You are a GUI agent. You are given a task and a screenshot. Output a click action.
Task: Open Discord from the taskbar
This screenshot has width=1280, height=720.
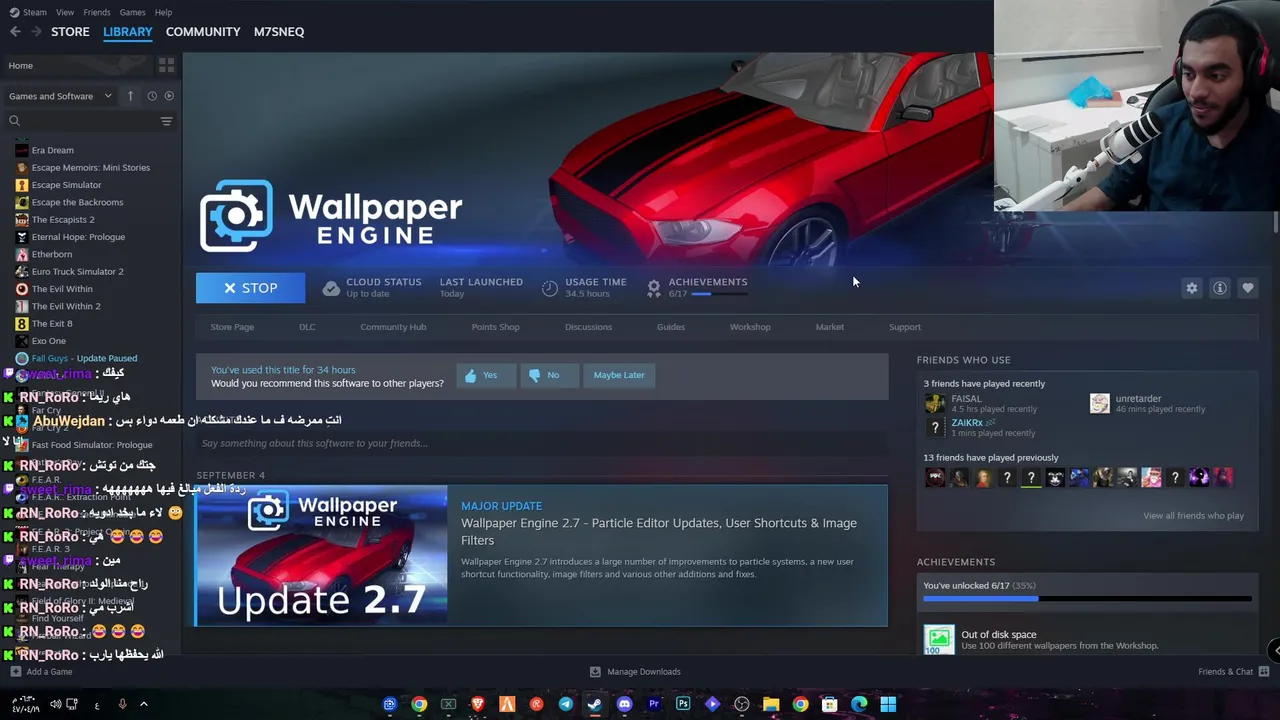tap(625, 704)
